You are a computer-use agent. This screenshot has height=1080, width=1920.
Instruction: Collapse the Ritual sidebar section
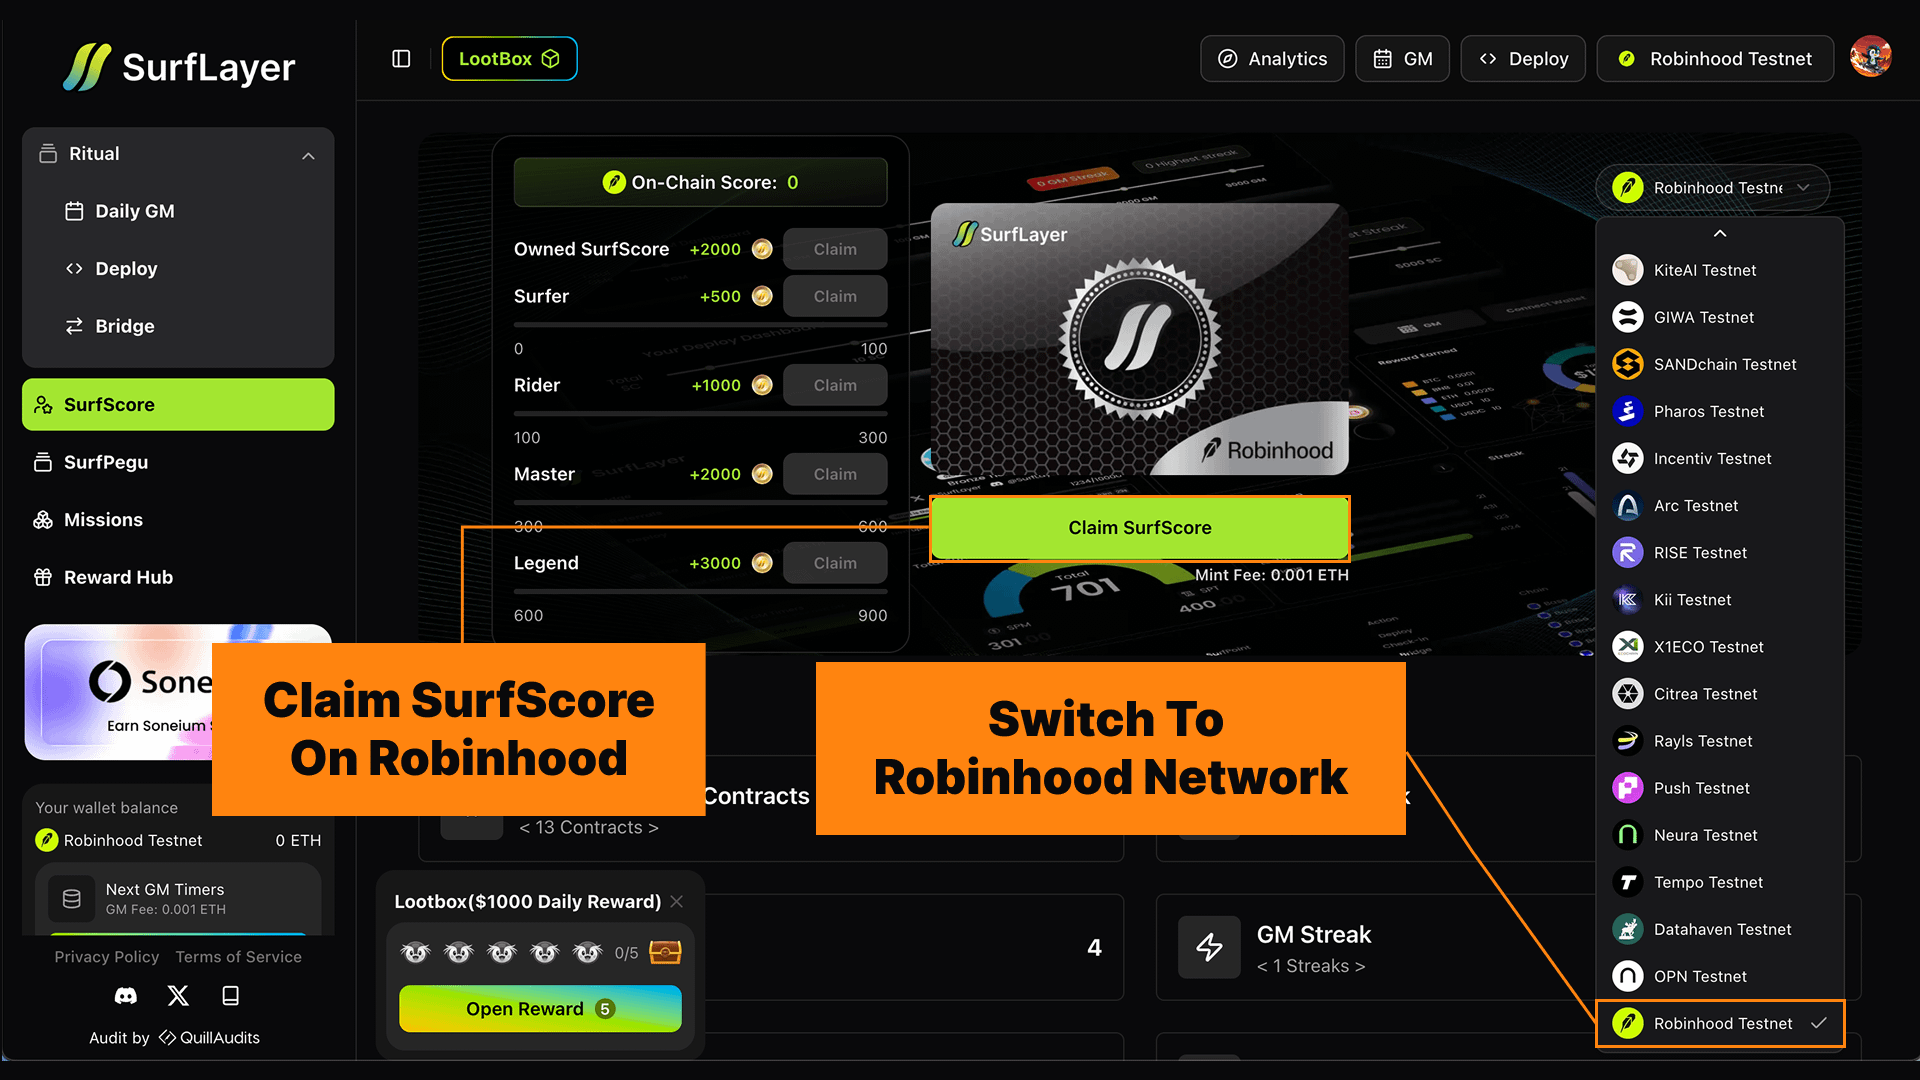(x=308, y=155)
